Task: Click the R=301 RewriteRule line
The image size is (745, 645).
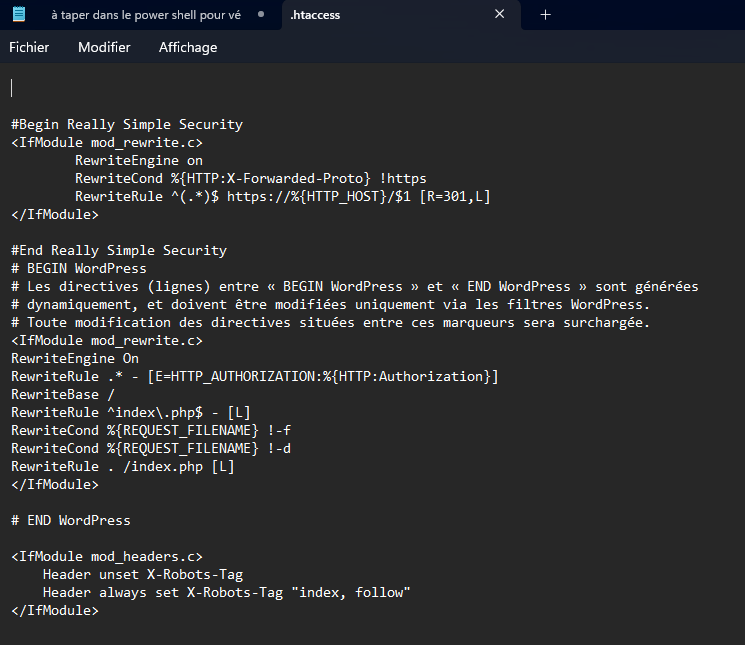Action: point(282,196)
